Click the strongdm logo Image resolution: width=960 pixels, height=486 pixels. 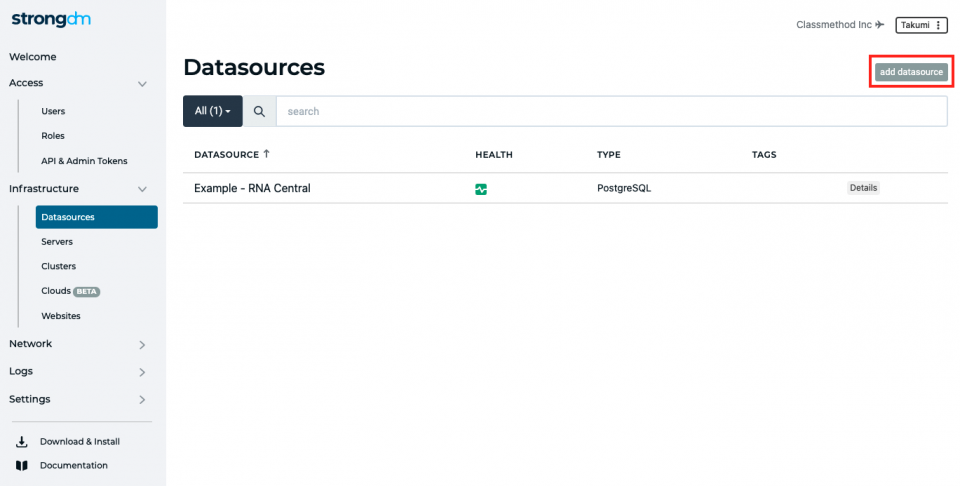pos(51,20)
